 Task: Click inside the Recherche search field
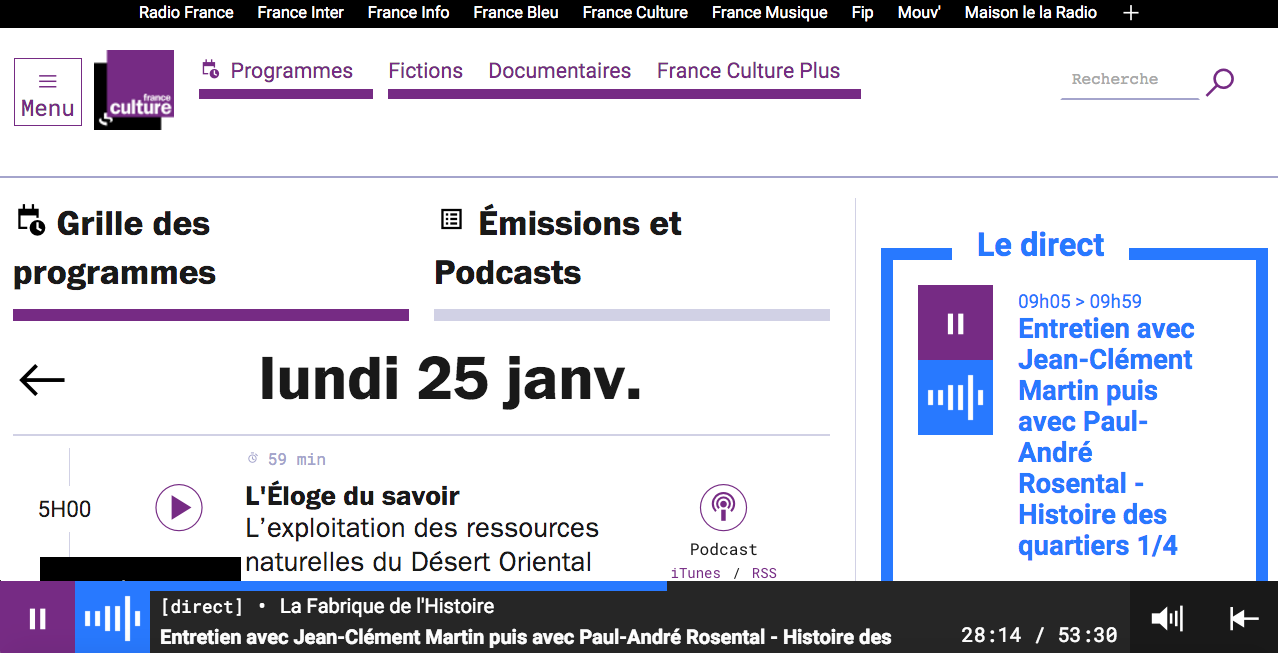tap(1128, 80)
